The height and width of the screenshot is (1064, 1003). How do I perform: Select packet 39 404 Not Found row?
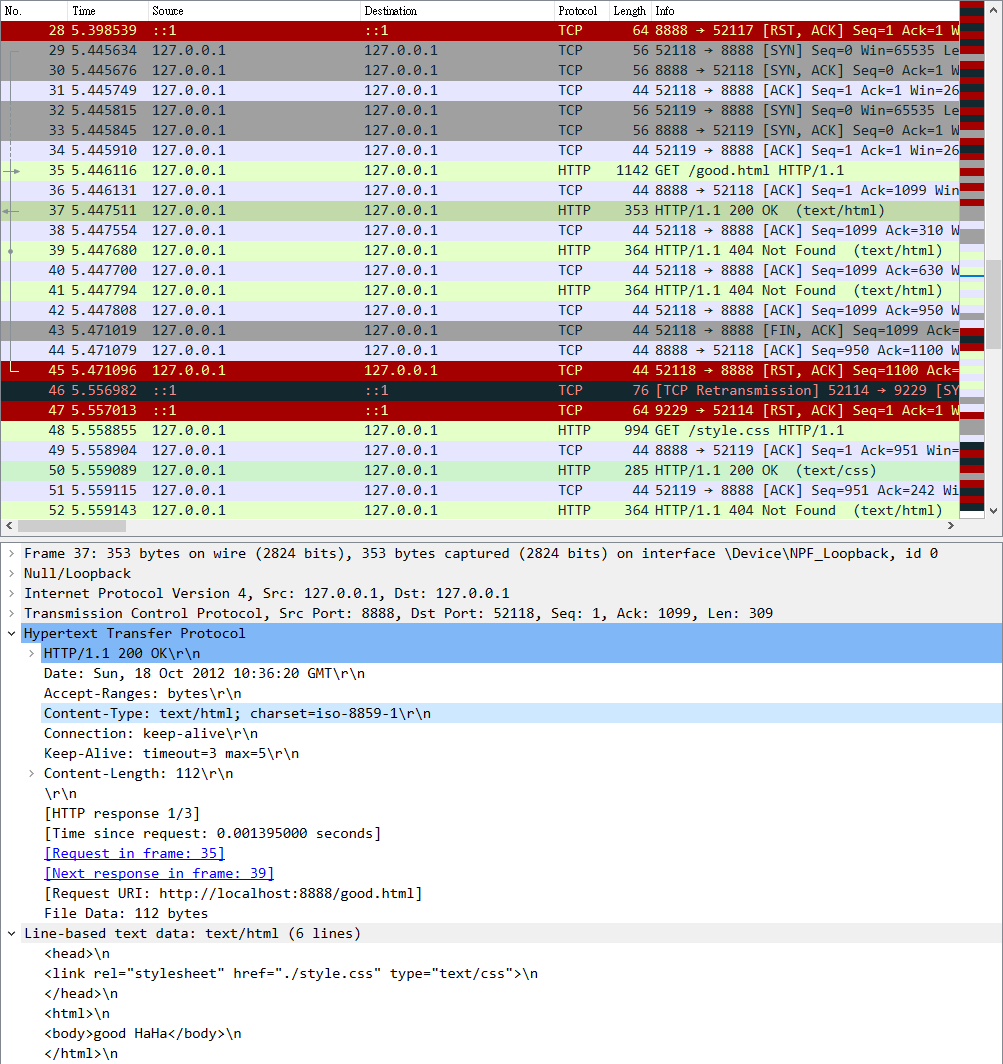[x=480, y=250]
